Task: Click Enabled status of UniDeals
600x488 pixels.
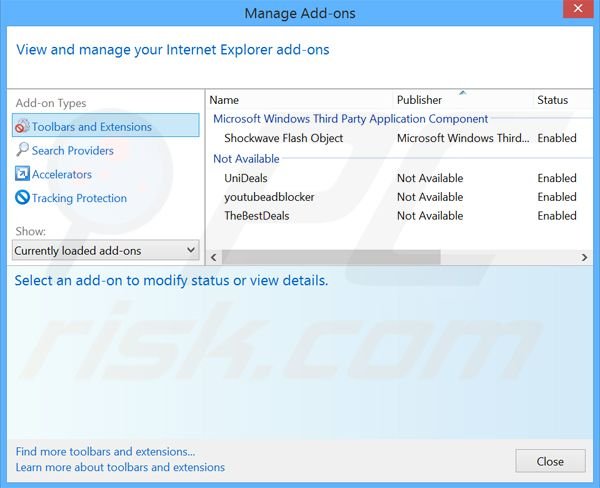Action: click(x=557, y=178)
